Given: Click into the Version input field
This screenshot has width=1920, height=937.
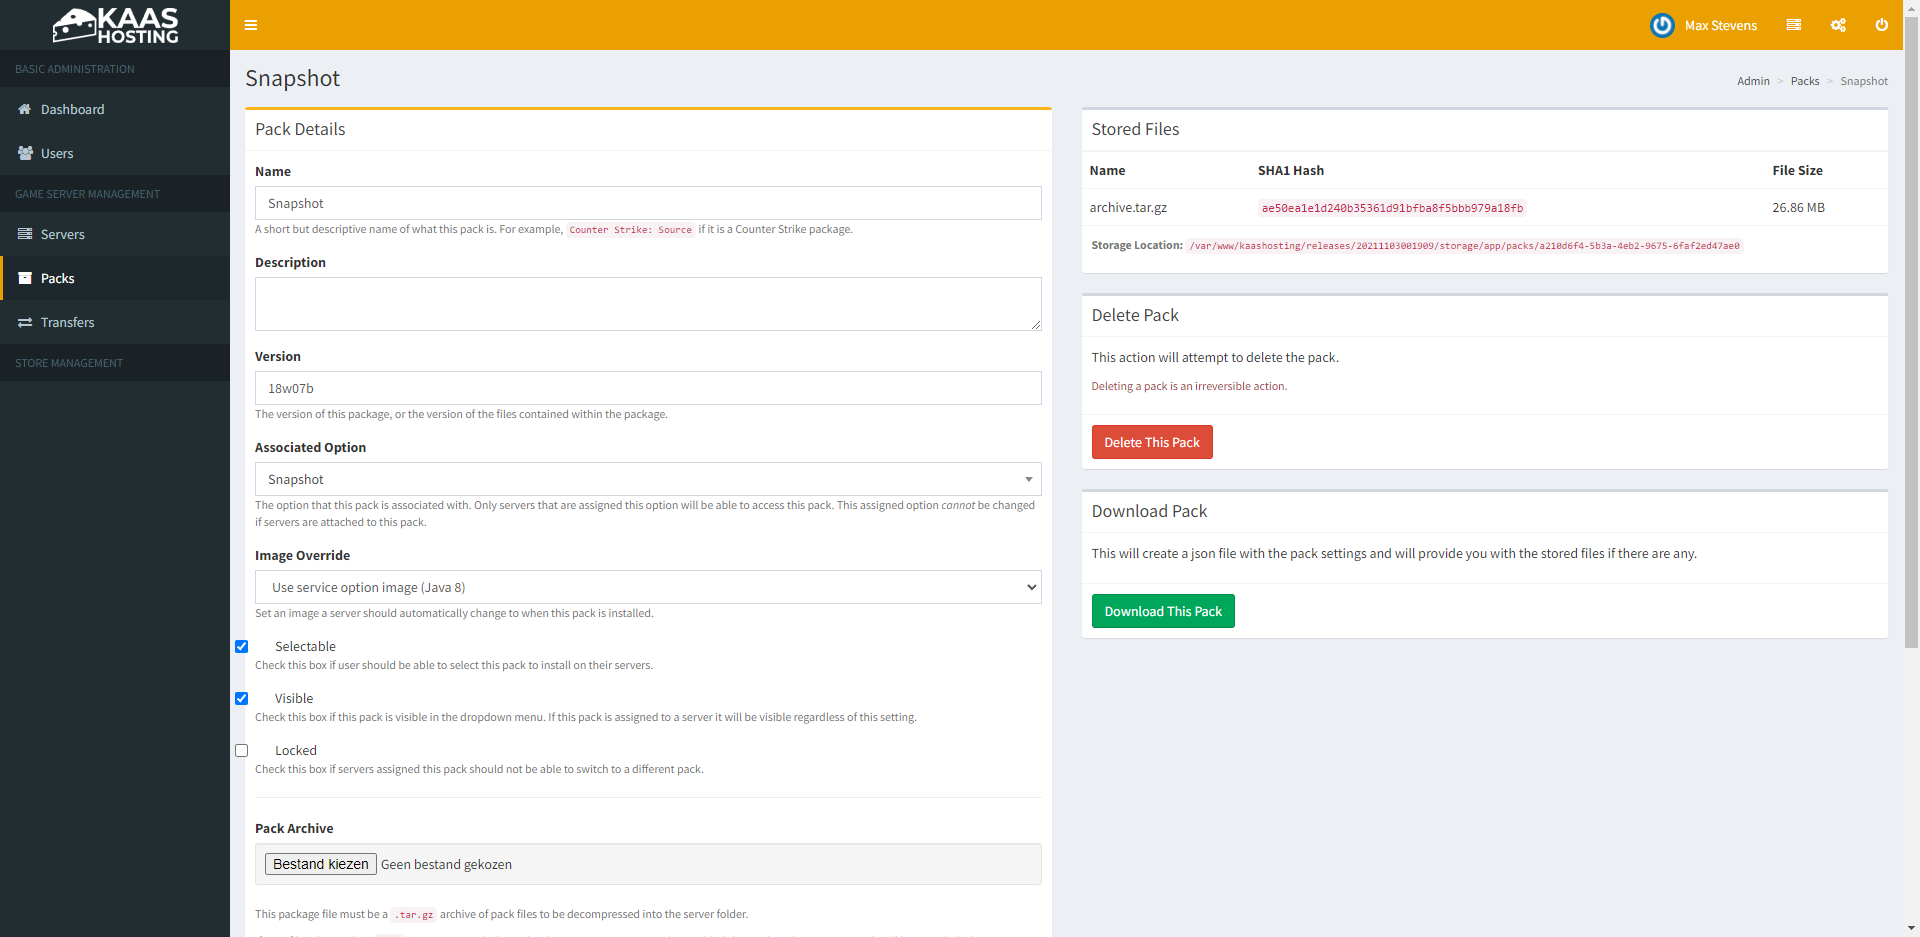Looking at the screenshot, I should tap(647, 388).
